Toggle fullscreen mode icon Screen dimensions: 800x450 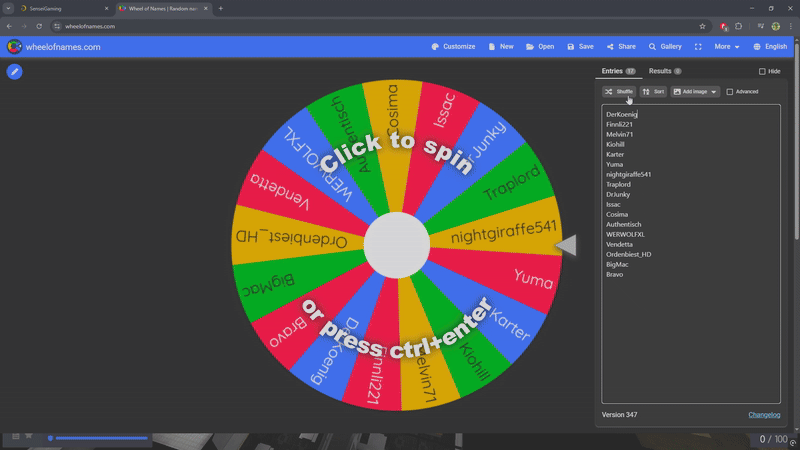click(x=698, y=46)
